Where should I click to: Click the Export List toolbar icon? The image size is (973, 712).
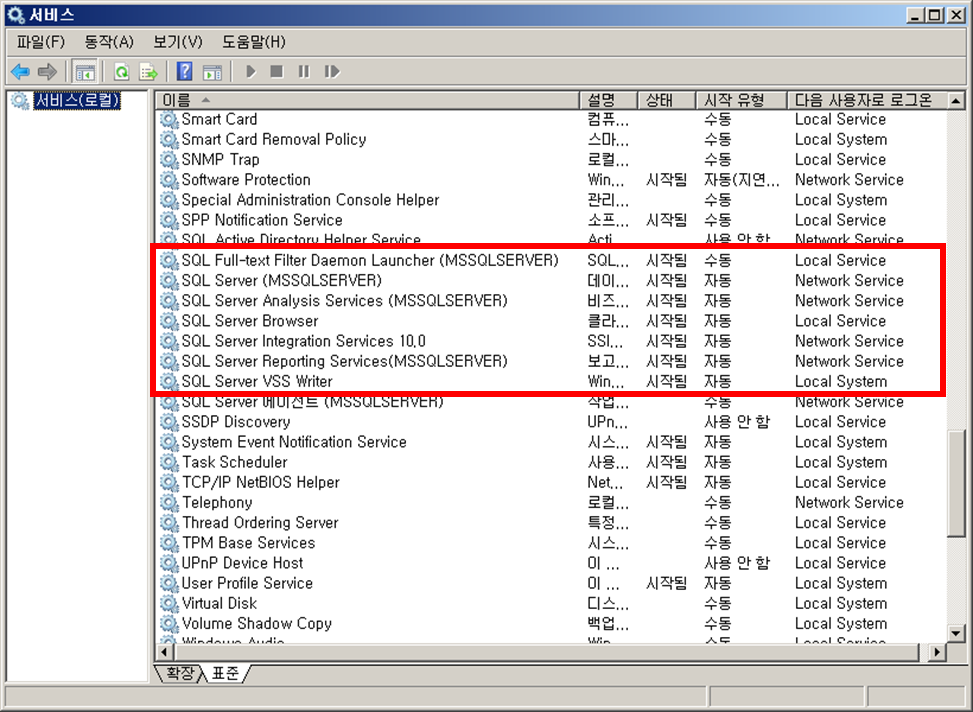tap(149, 72)
